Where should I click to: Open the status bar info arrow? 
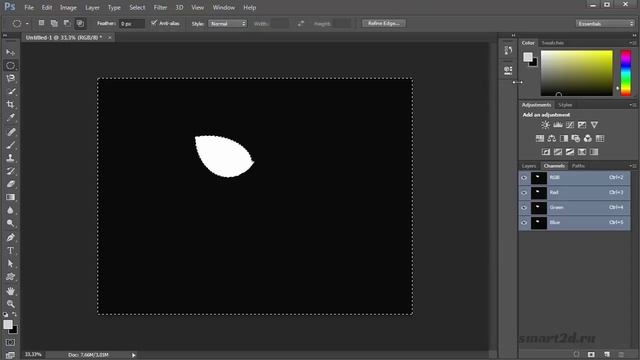pyautogui.click(x=133, y=355)
